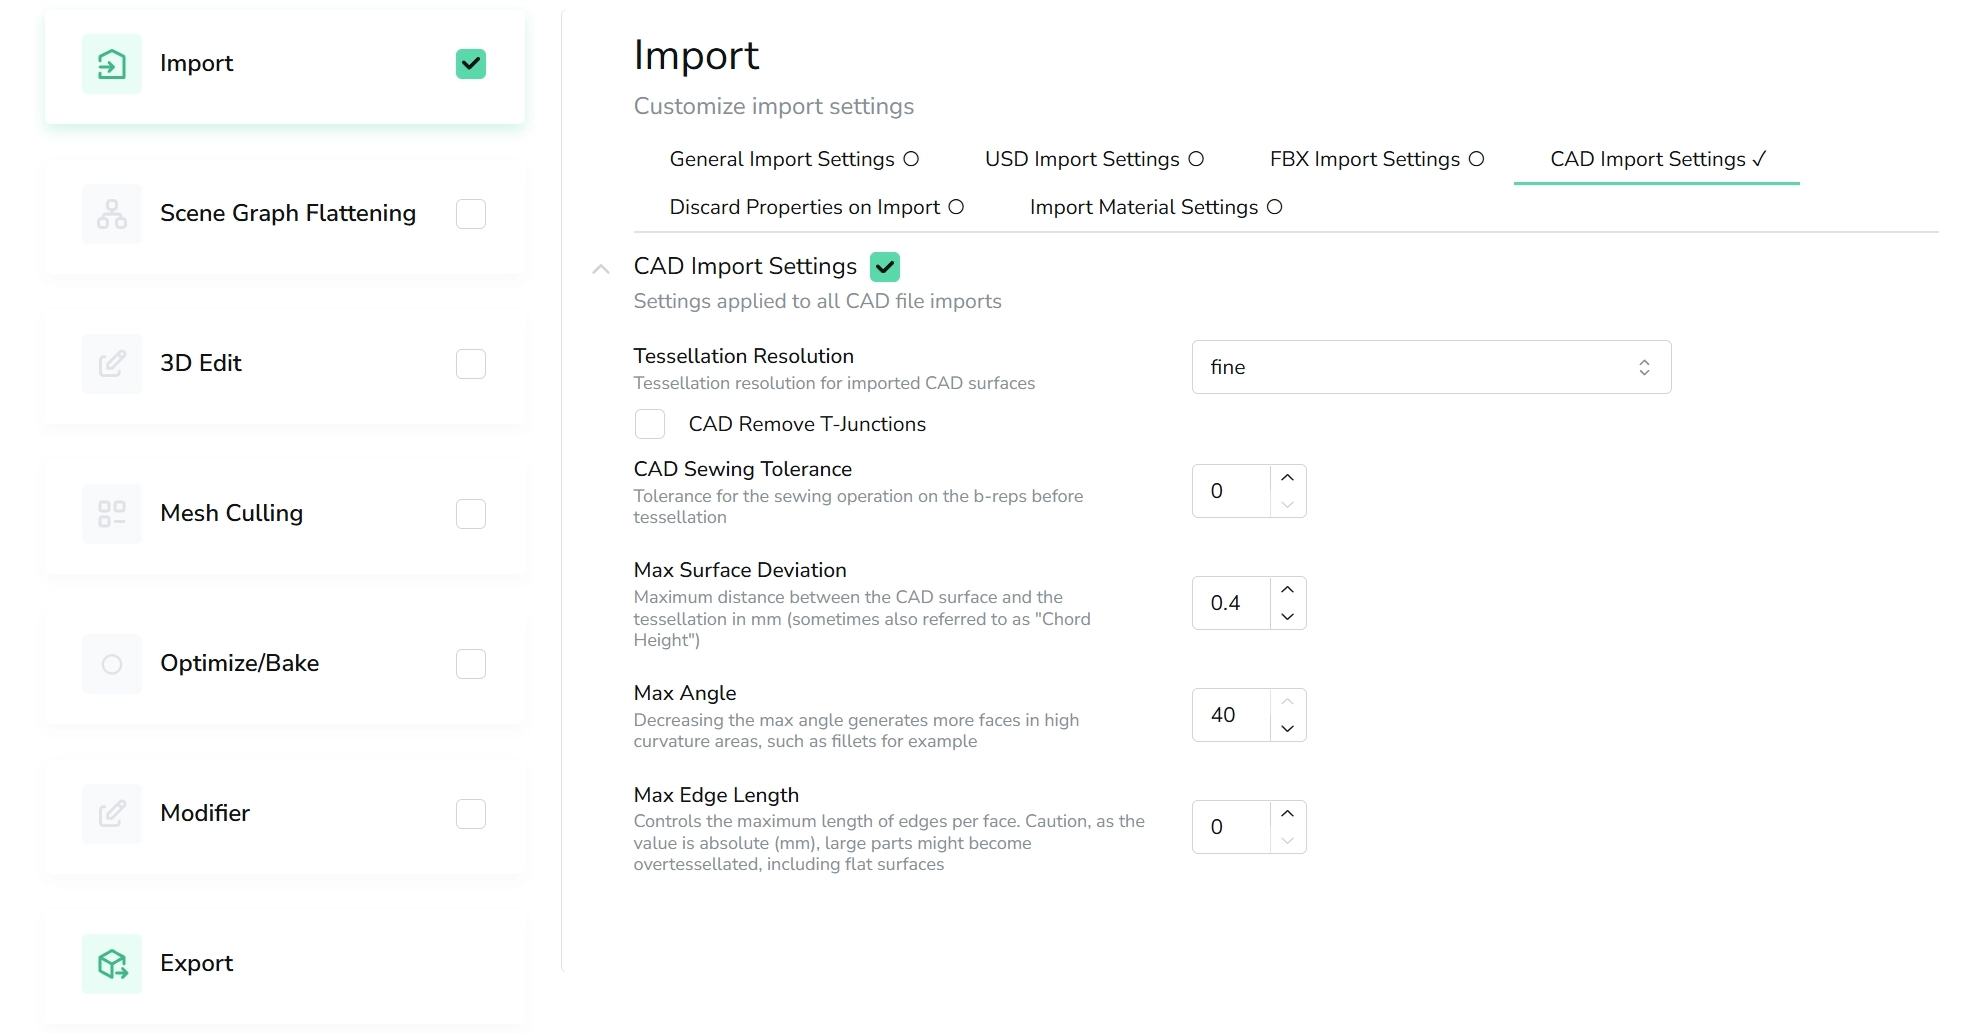Click the Mesh Culling icon
Screen dimensions: 1979x1034
pyautogui.click(x=111, y=514)
